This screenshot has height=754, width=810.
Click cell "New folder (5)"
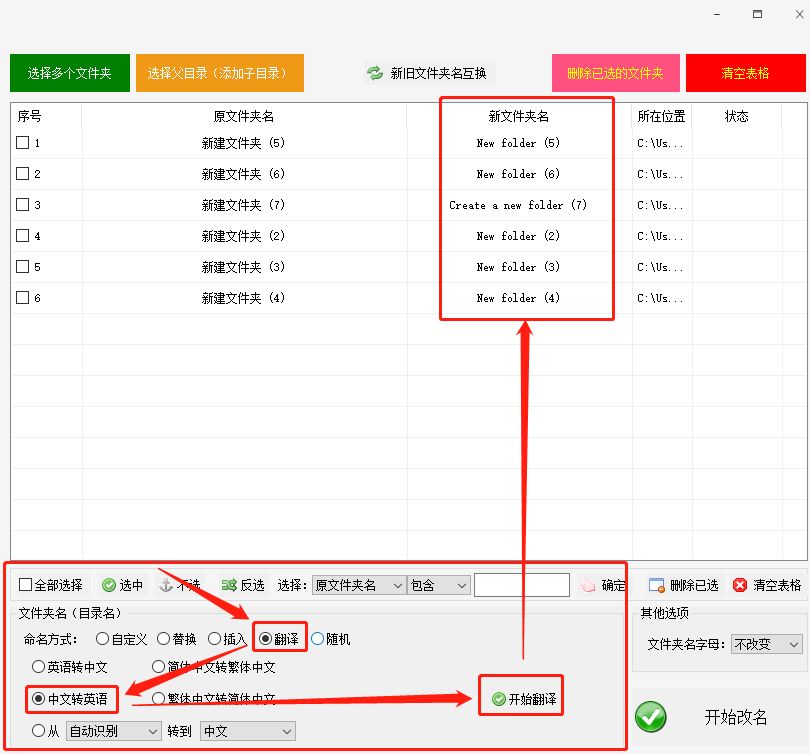518,143
